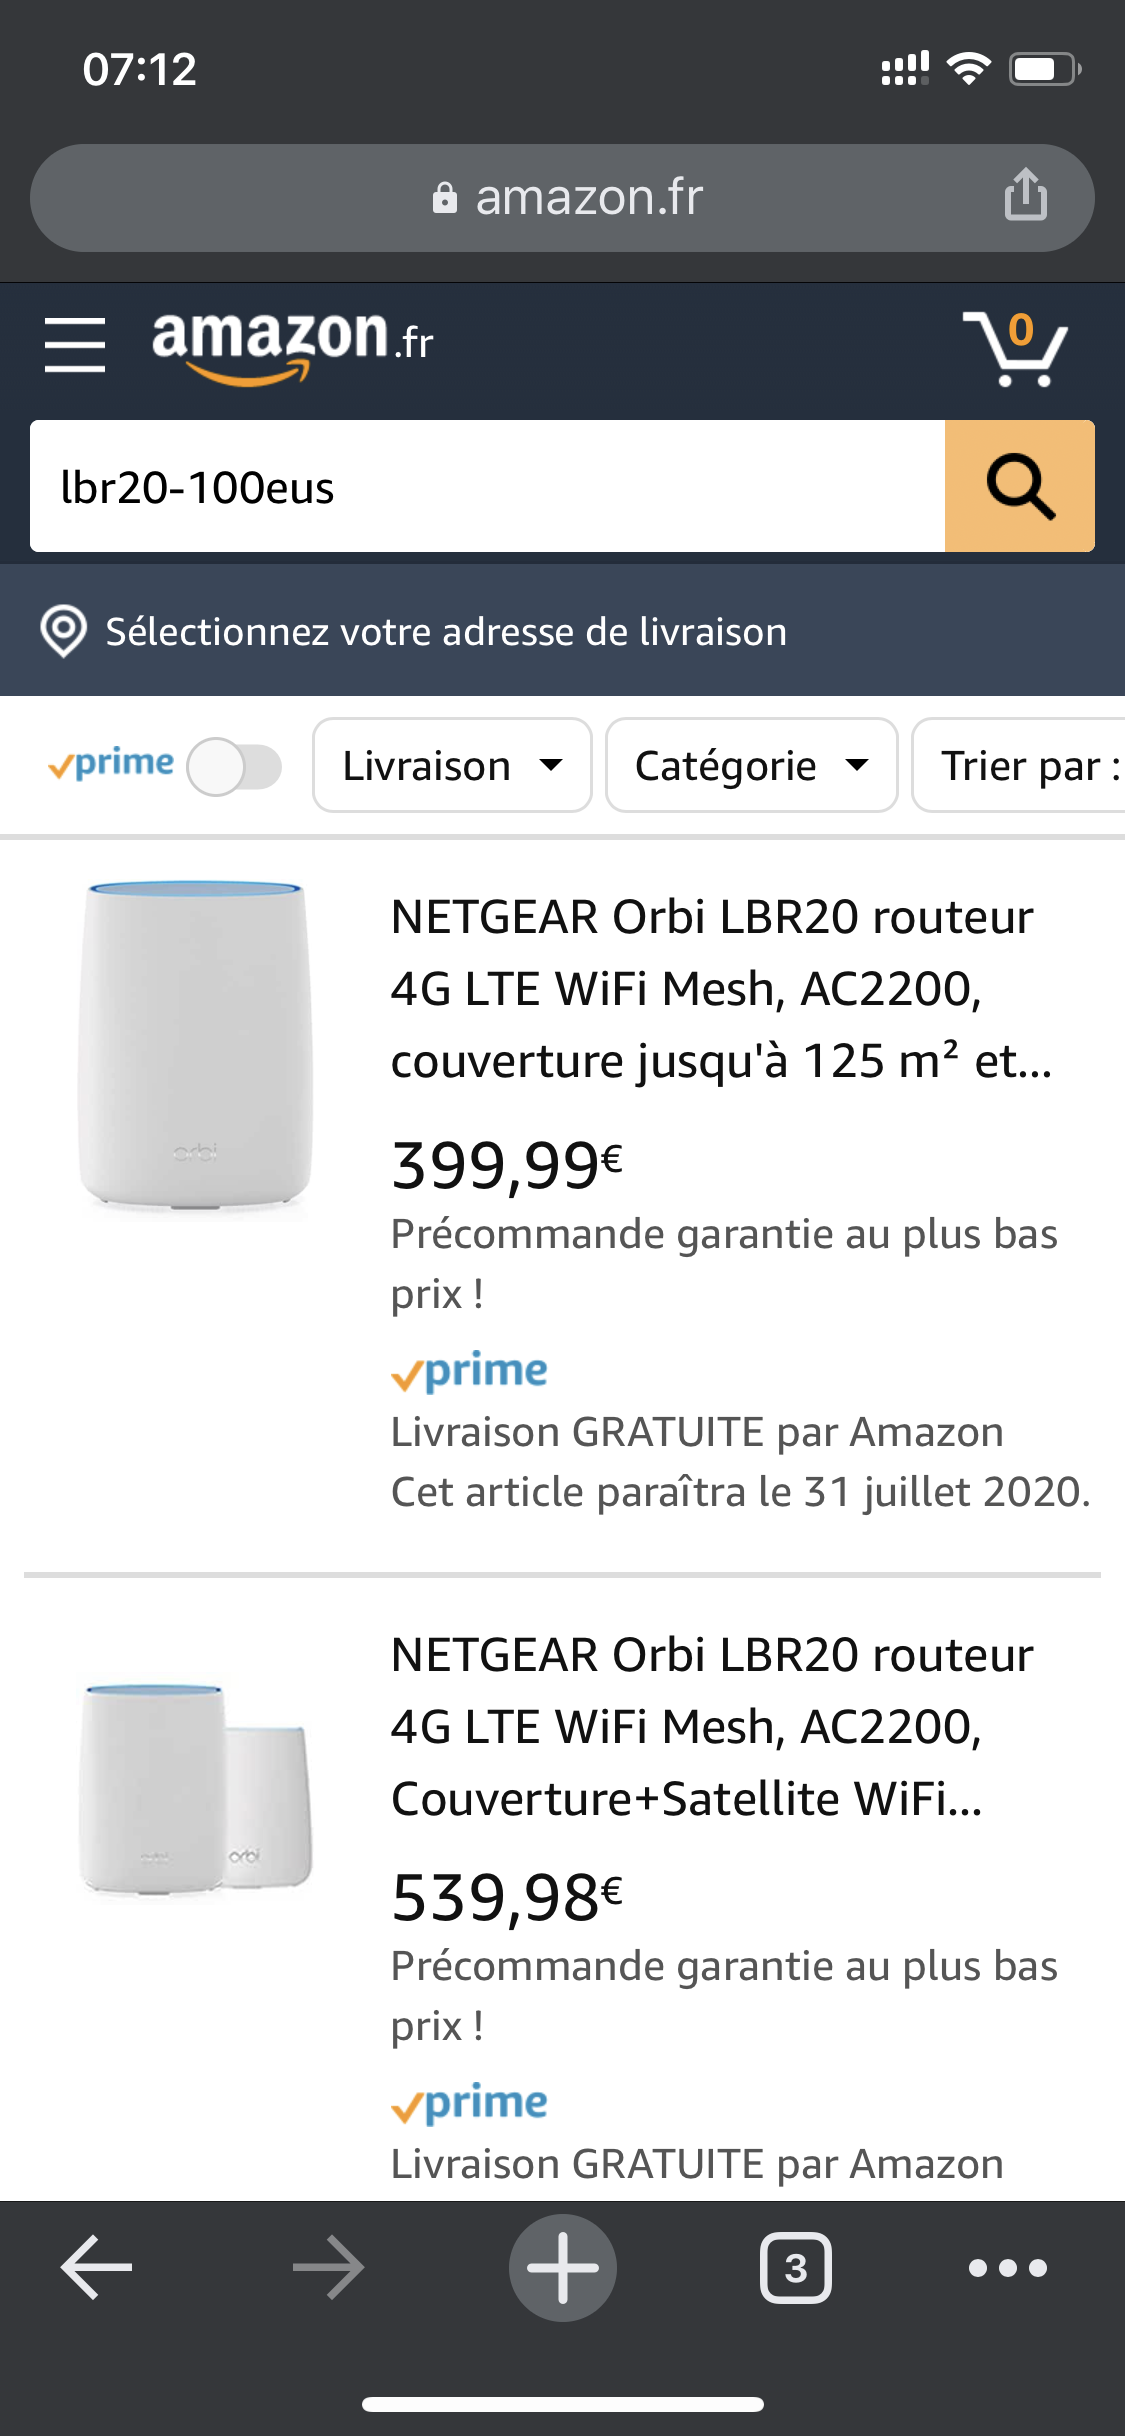
Task: Select your delivery address link
Action: click(446, 632)
